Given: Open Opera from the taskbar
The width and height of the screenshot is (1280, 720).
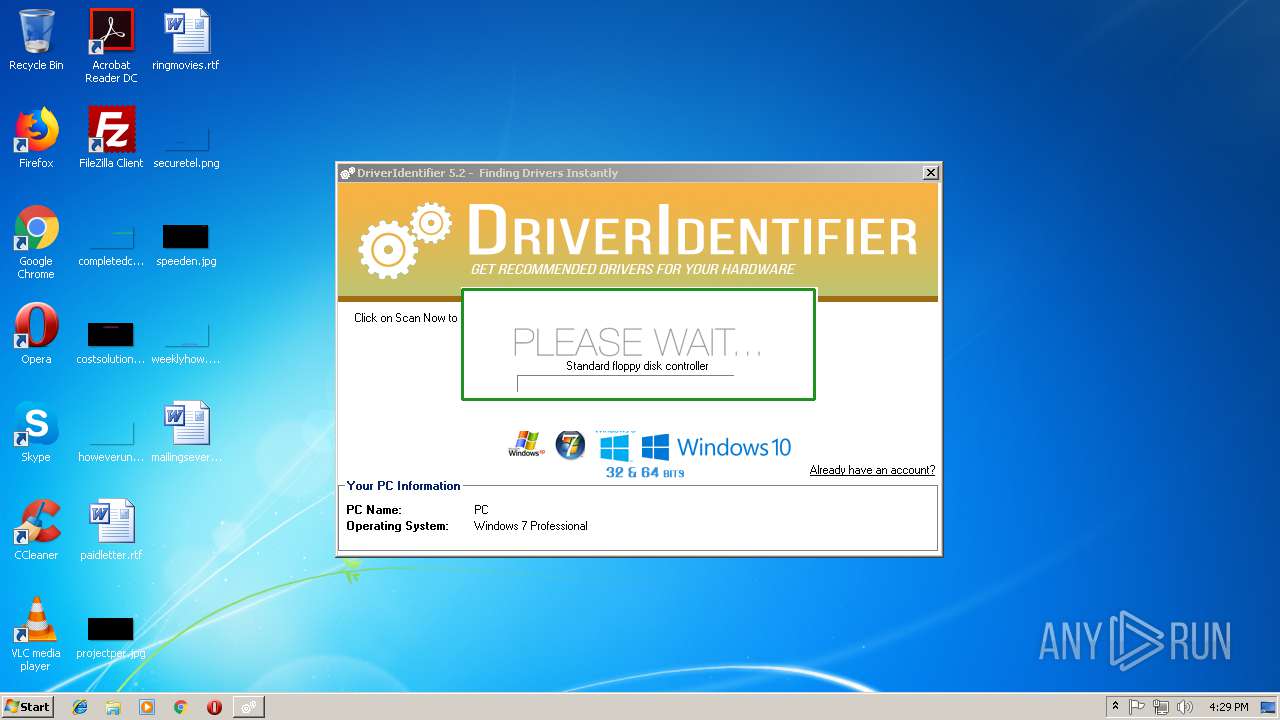Looking at the screenshot, I should [214, 707].
